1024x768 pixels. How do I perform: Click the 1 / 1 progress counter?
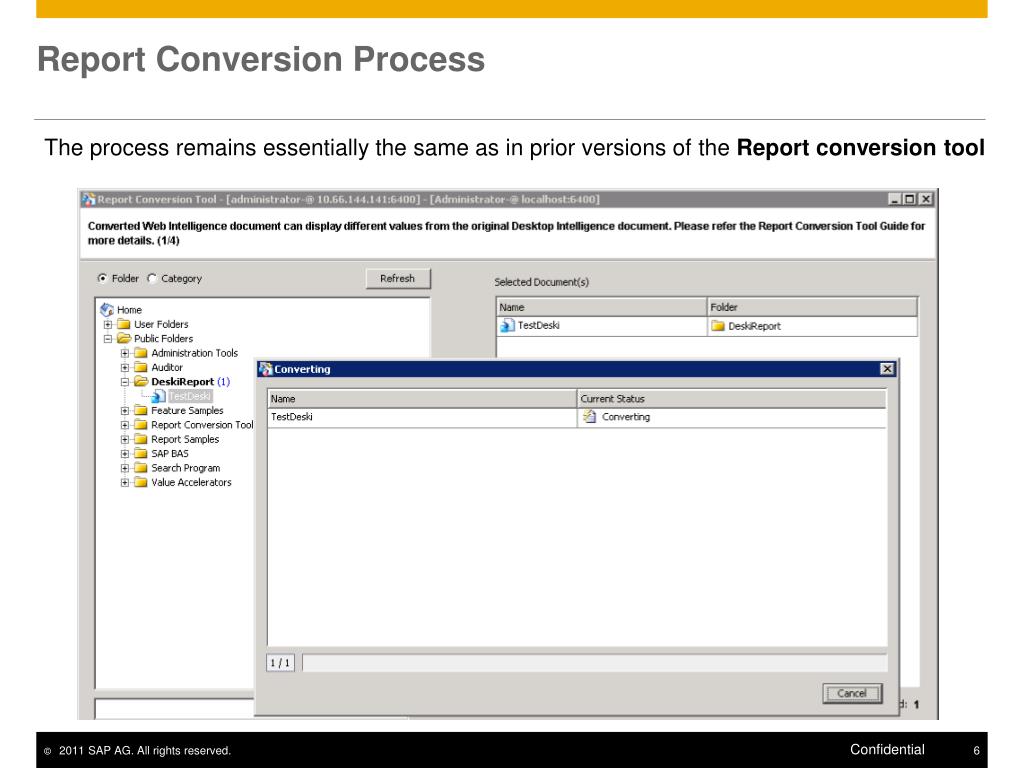[280, 663]
